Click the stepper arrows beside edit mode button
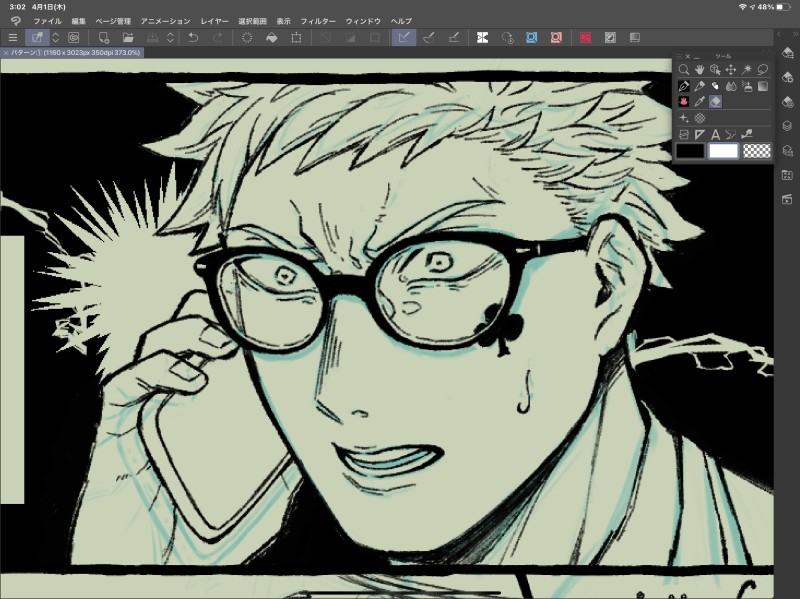This screenshot has width=800, height=599. [56, 38]
